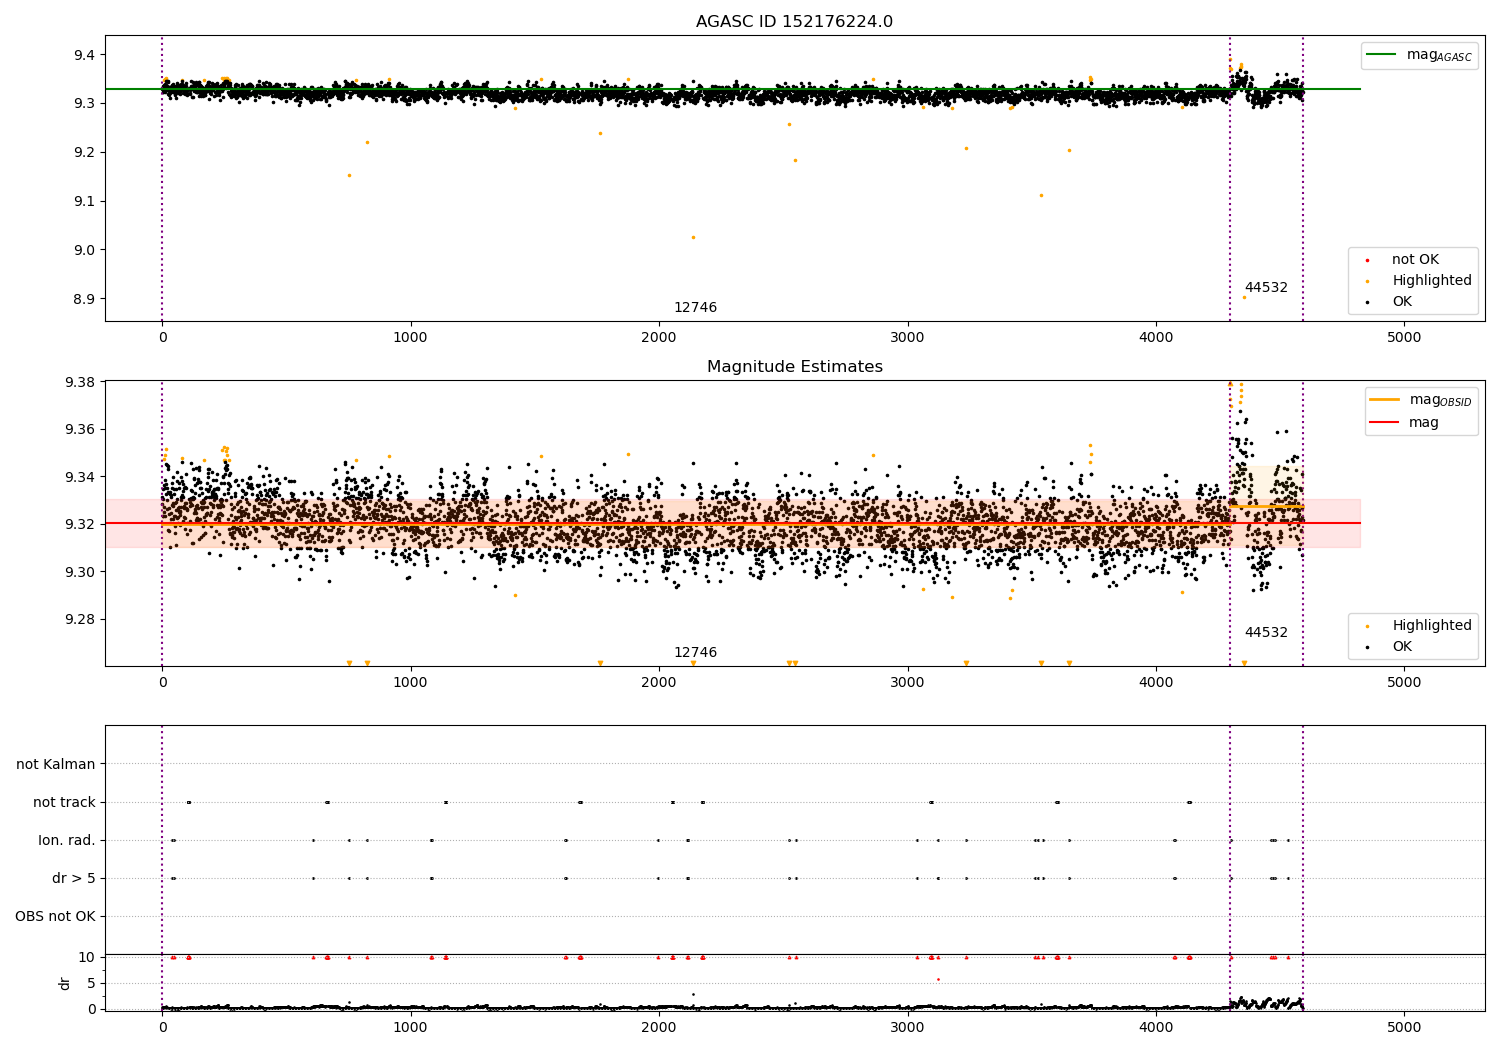Click the "not track" row label
This screenshot has width=1500, height=1050.
pyautogui.click(x=64, y=803)
